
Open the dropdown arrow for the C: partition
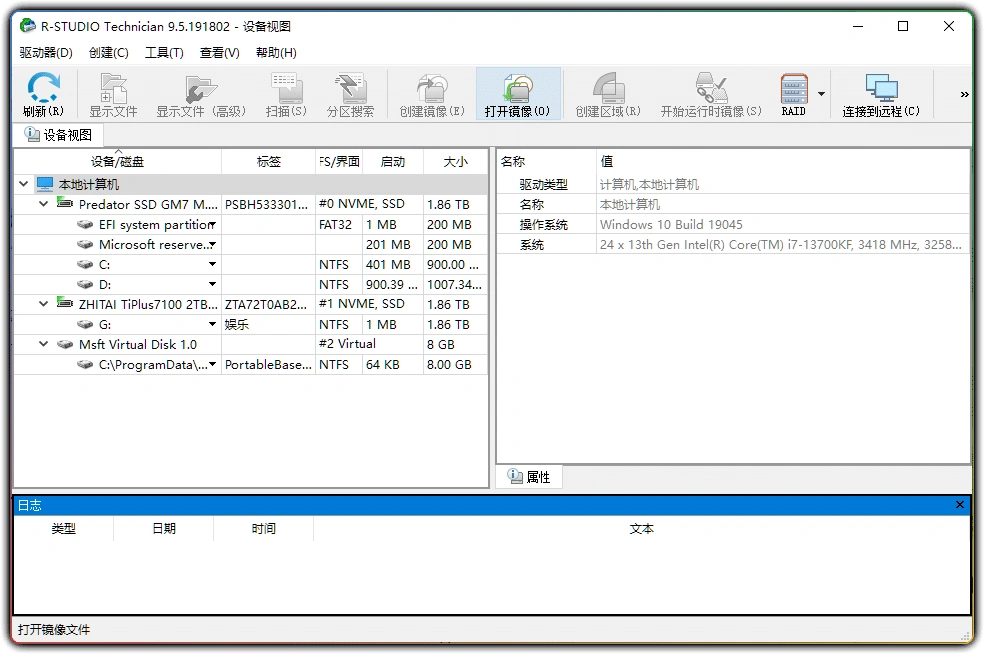pos(213,264)
